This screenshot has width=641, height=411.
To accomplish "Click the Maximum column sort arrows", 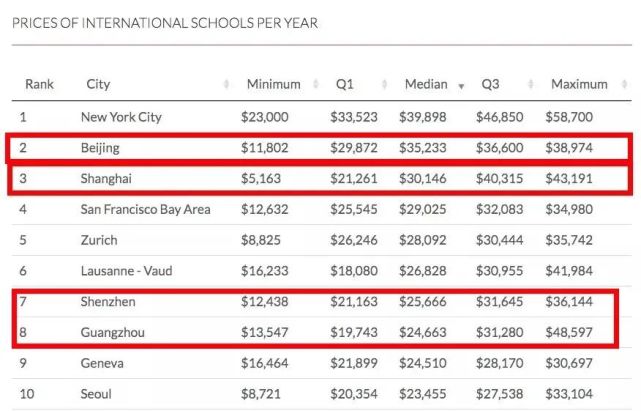I will click(x=624, y=84).
